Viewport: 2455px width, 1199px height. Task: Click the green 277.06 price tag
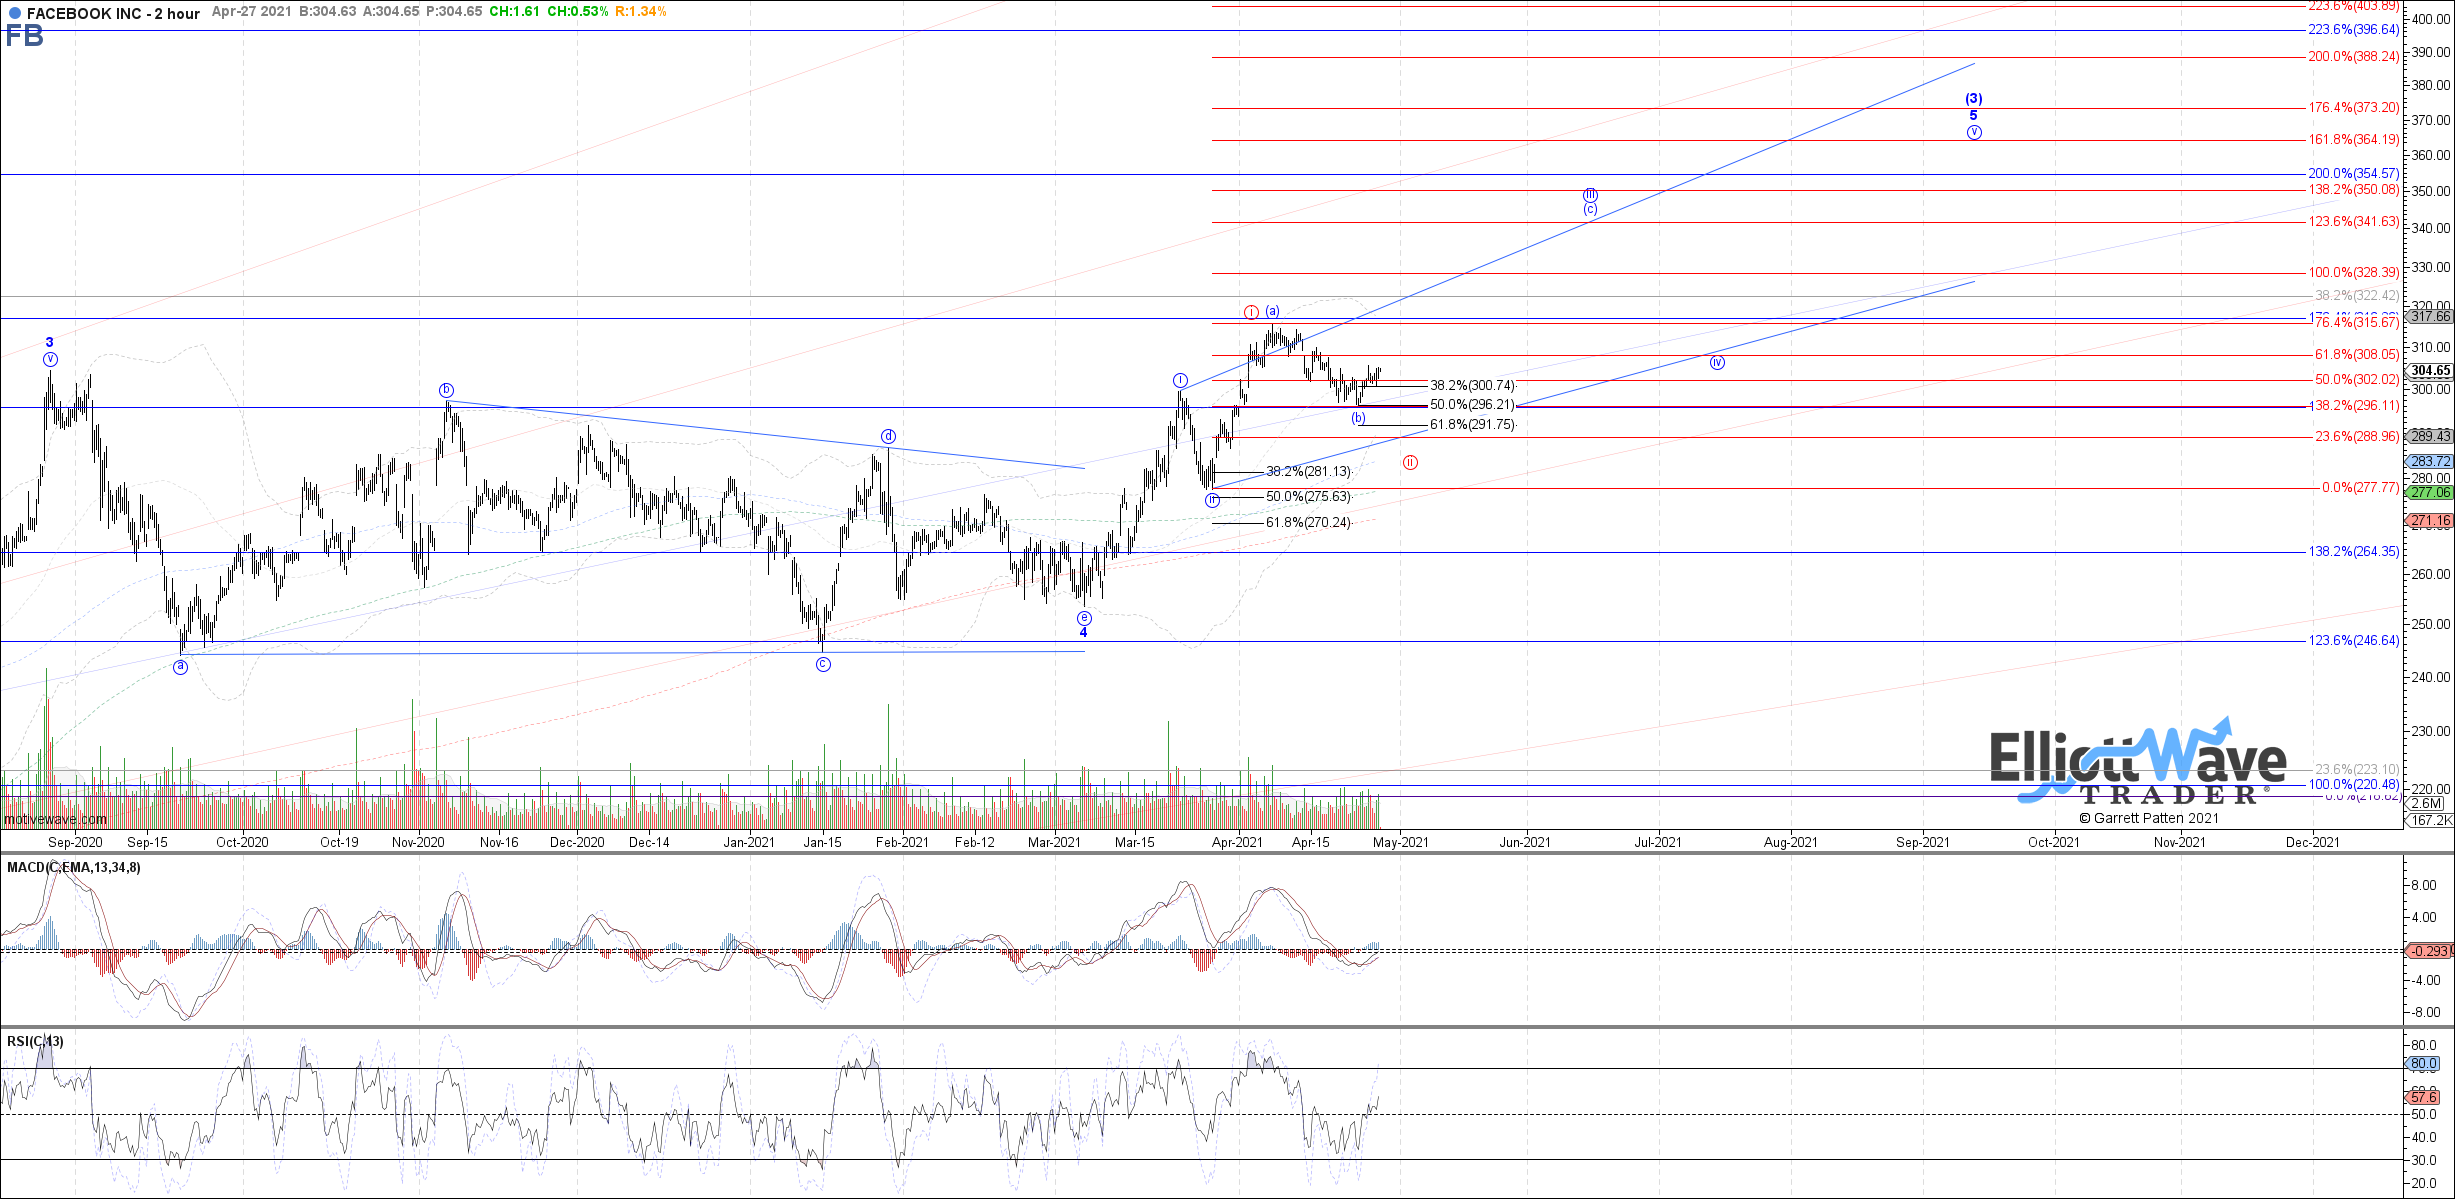tap(2430, 492)
